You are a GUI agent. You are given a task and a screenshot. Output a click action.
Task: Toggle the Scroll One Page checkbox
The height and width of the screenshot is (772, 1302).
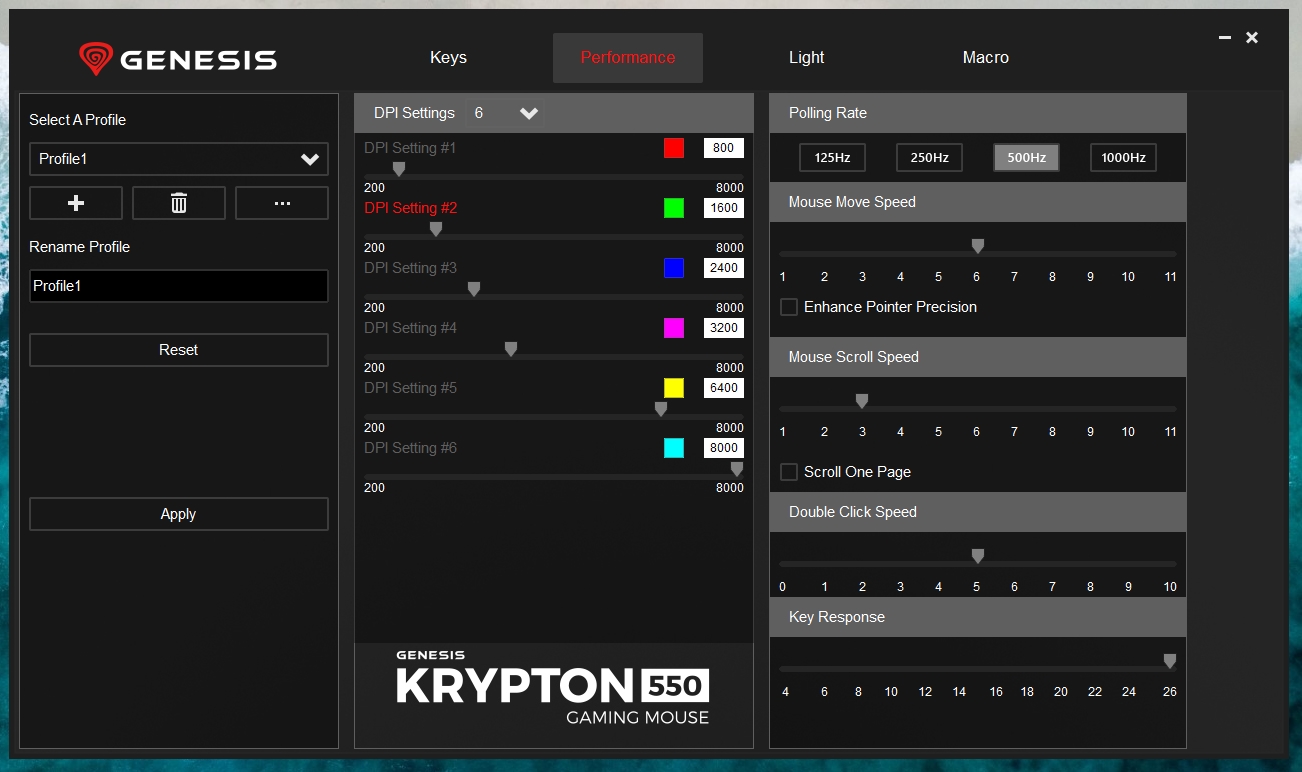[x=789, y=472]
